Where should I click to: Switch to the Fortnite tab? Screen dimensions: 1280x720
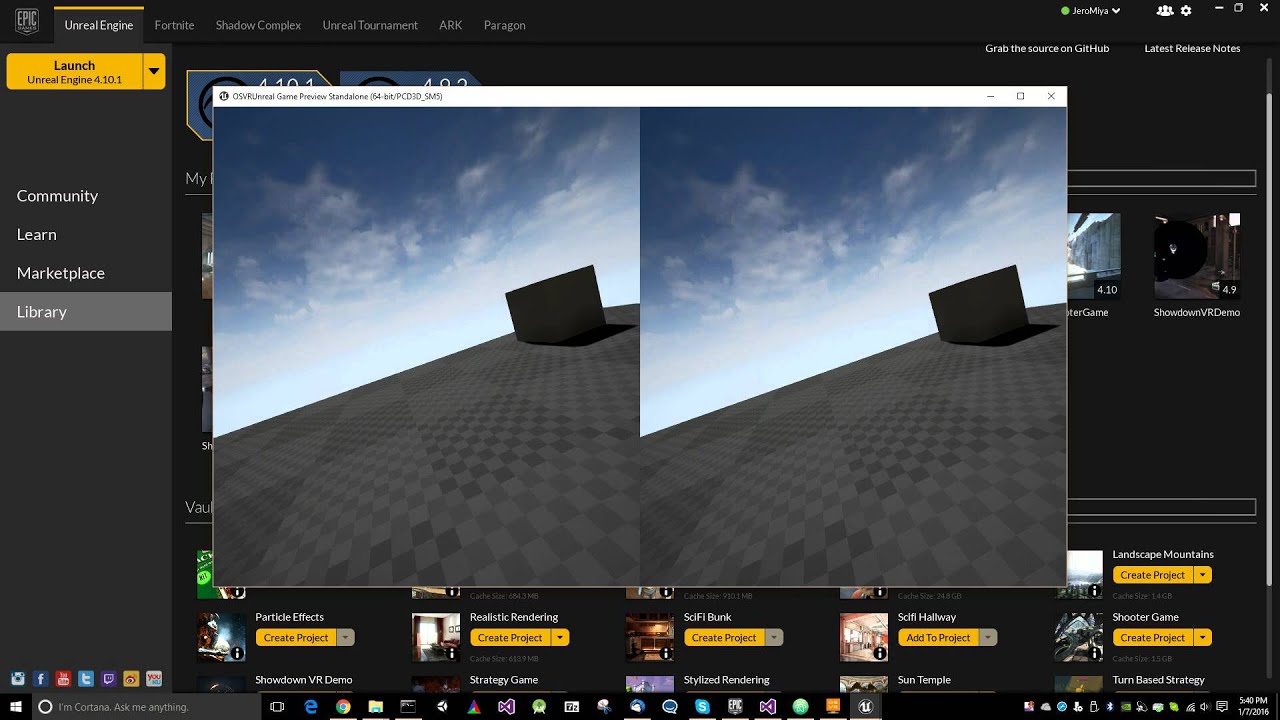pyautogui.click(x=174, y=25)
